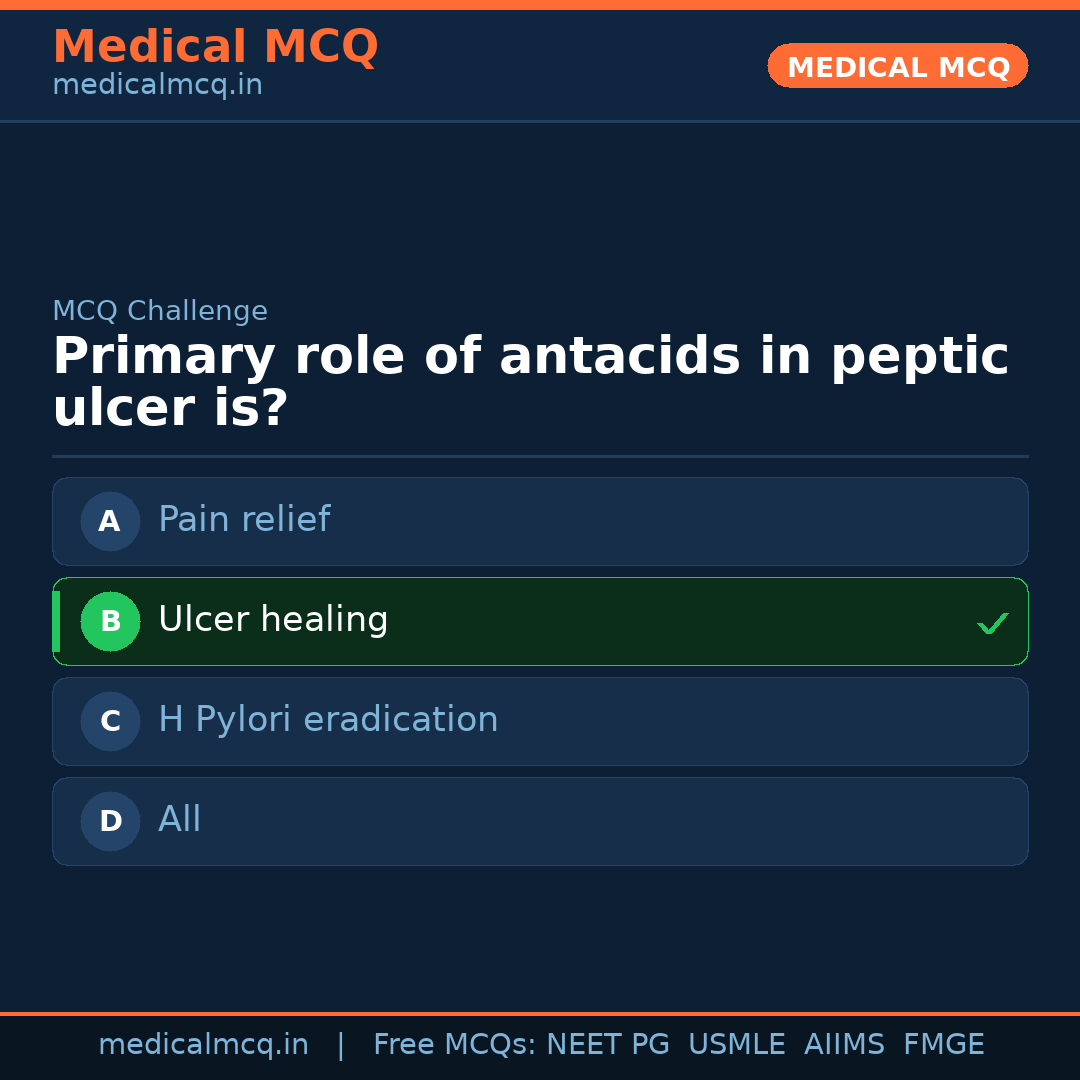Click the letter C circle badge
The width and height of the screenshot is (1080, 1080).
[x=110, y=721]
